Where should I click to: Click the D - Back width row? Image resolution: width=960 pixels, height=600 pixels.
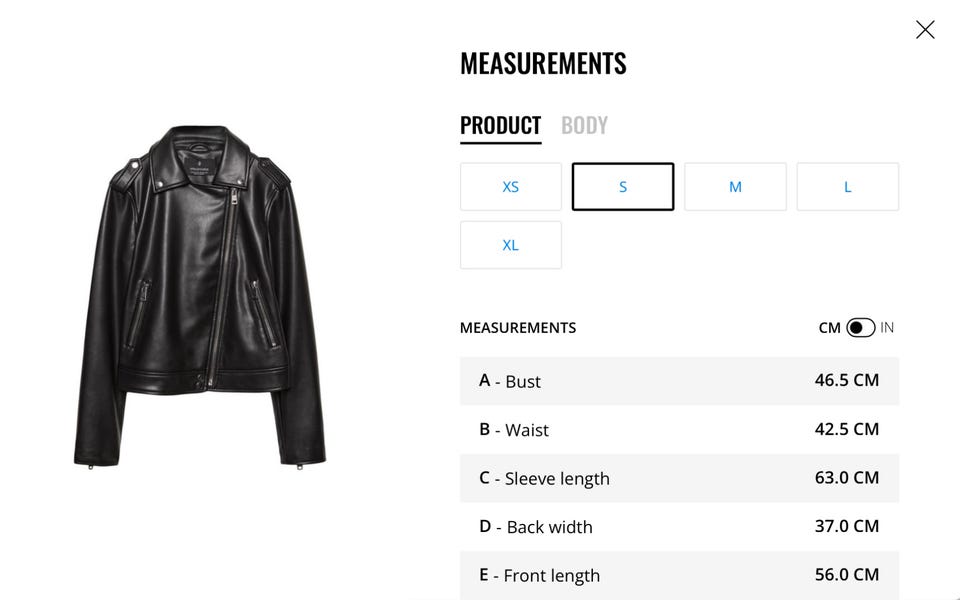tap(679, 527)
